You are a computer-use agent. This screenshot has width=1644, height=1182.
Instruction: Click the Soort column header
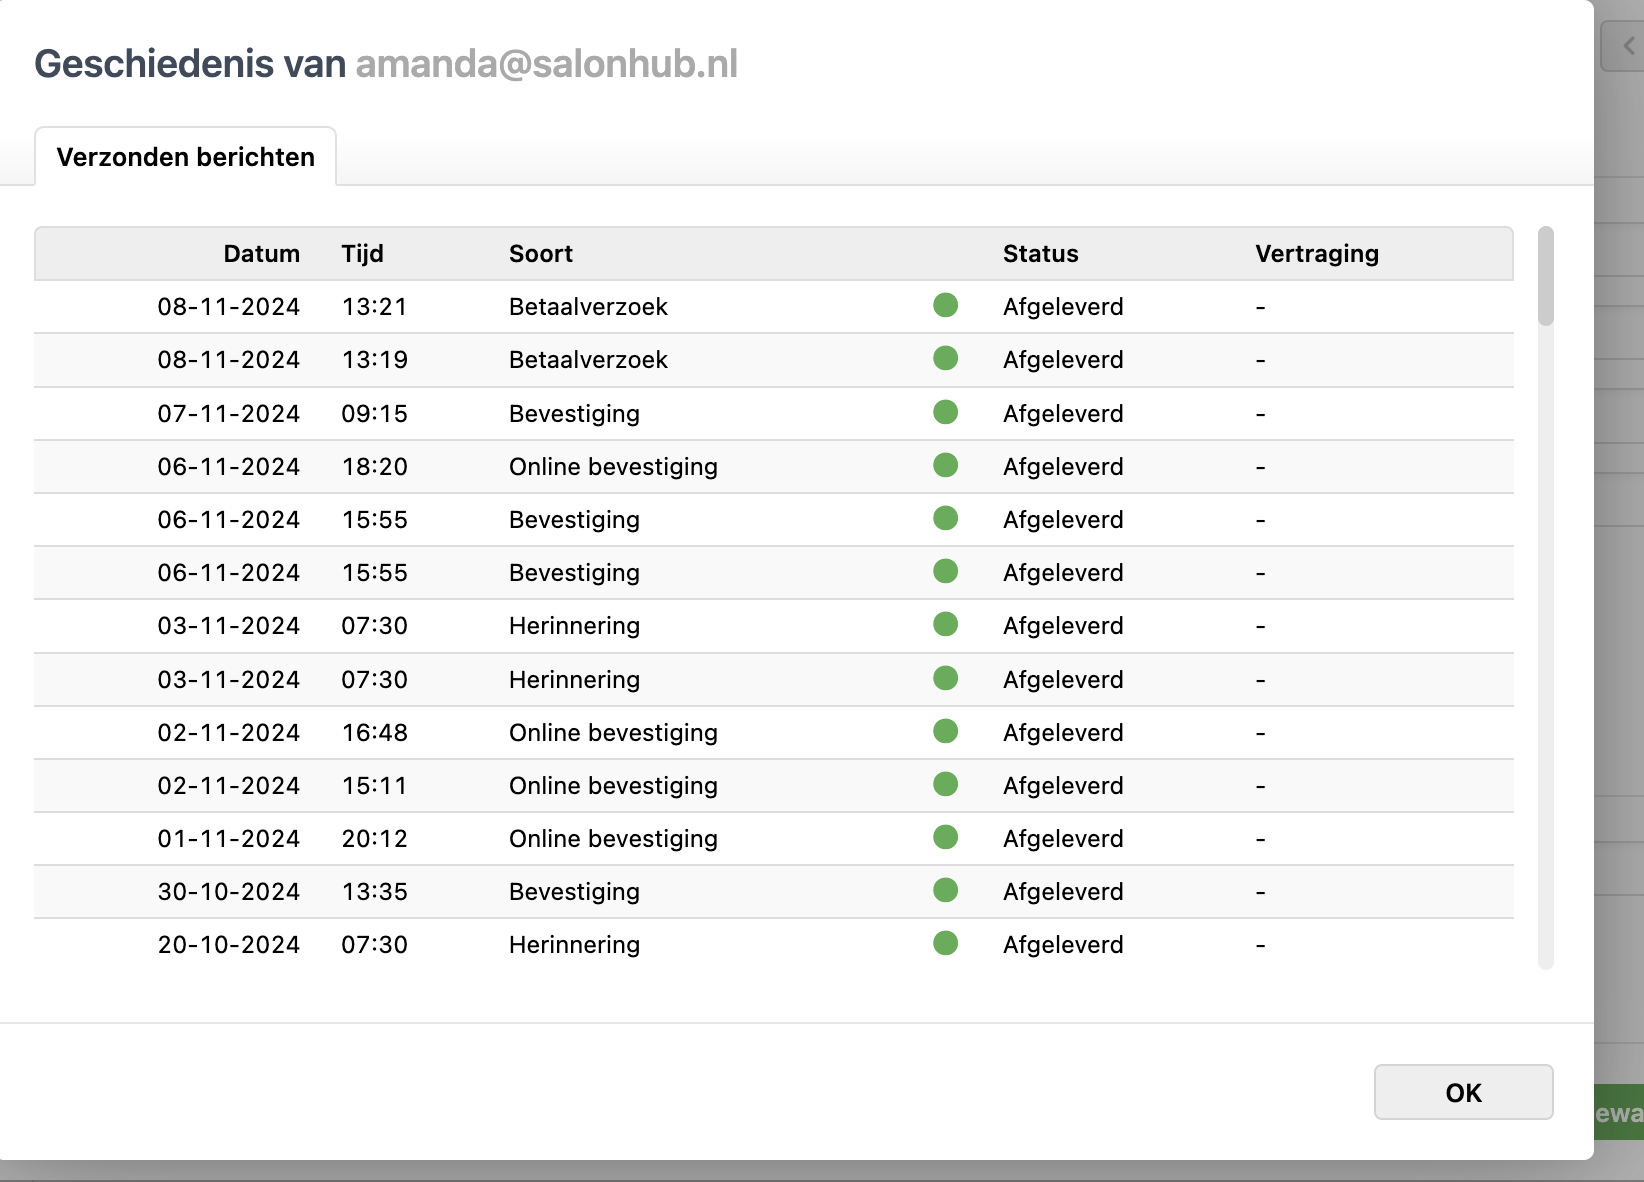pyautogui.click(x=541, y=254)
